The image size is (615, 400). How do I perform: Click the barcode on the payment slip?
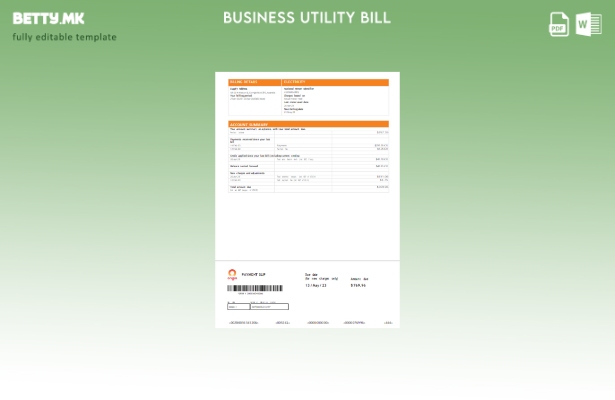(255, 288)
